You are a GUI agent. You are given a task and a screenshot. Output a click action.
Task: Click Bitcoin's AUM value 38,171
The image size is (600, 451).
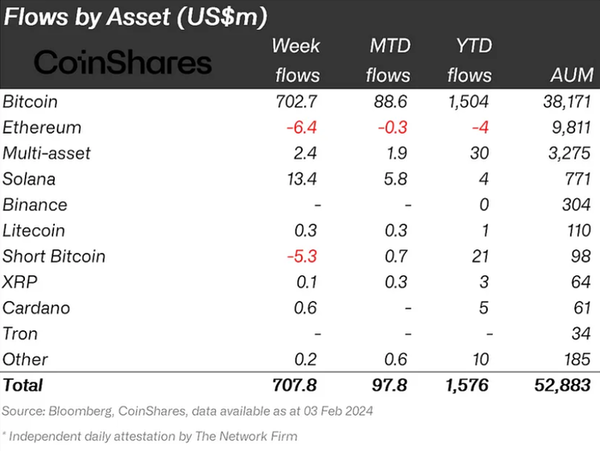click(x=567, y=101)
